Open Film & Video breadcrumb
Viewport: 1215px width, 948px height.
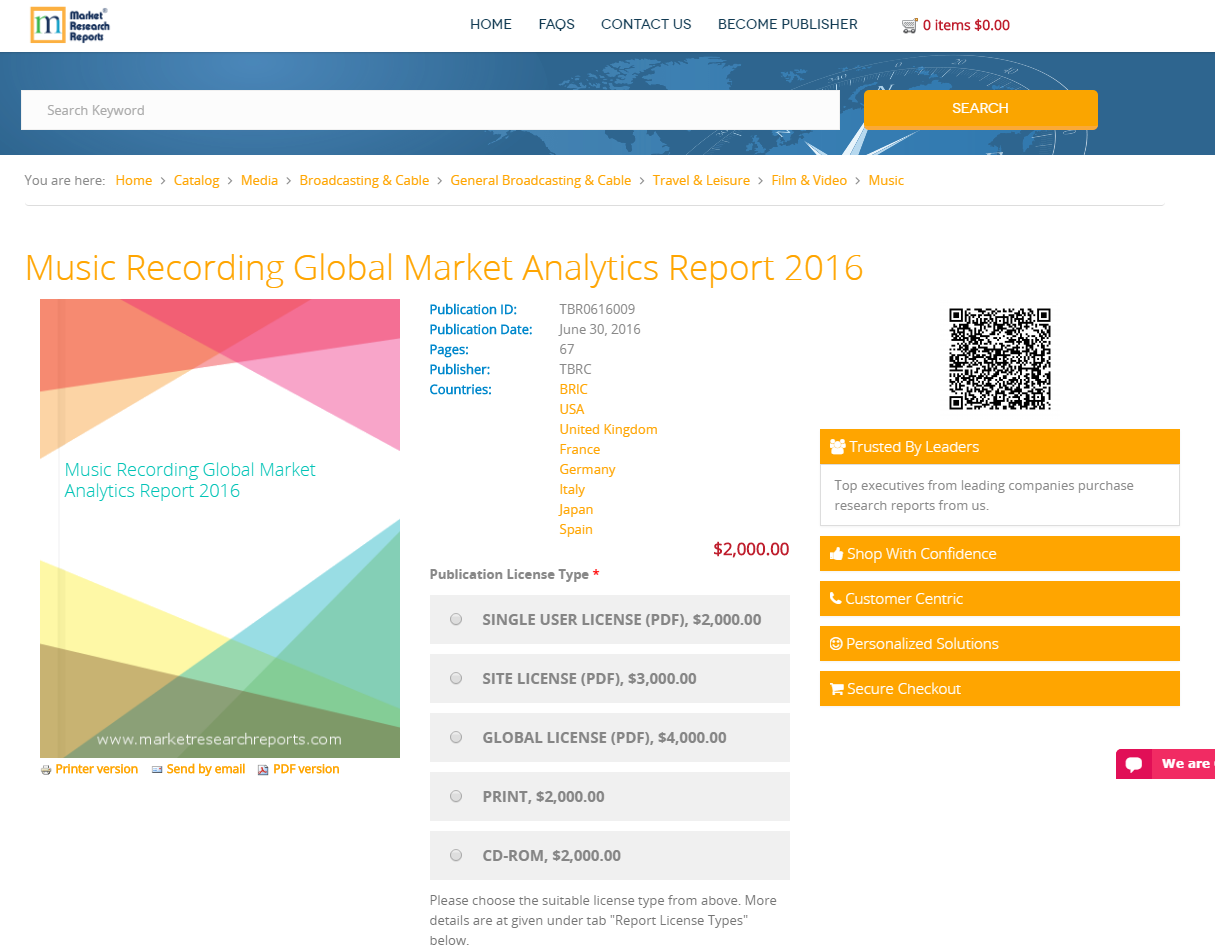(x=809, y=181)
